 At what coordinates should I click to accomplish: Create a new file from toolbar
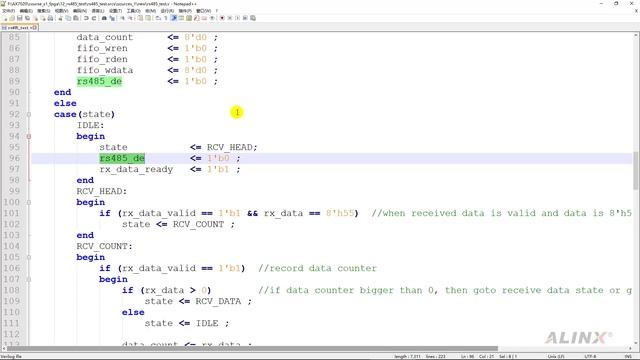pyautogui.click(x=6, y=18)
